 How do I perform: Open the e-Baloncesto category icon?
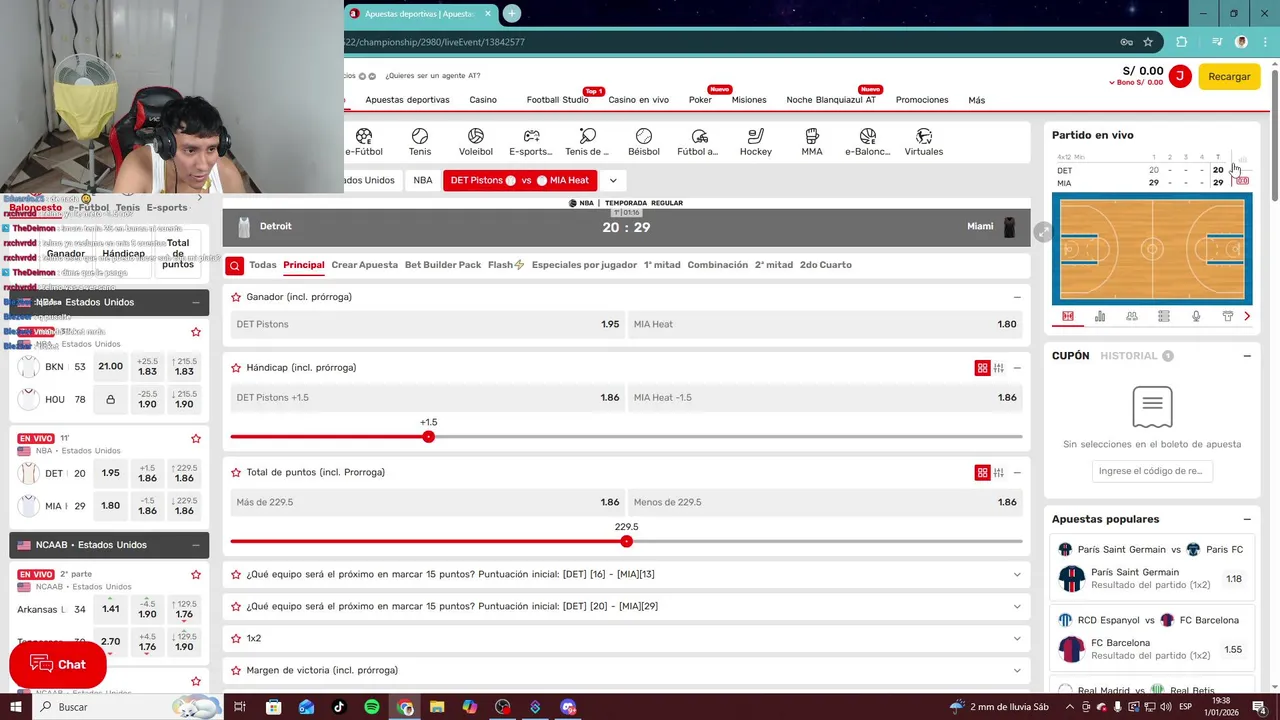[868, 136]
